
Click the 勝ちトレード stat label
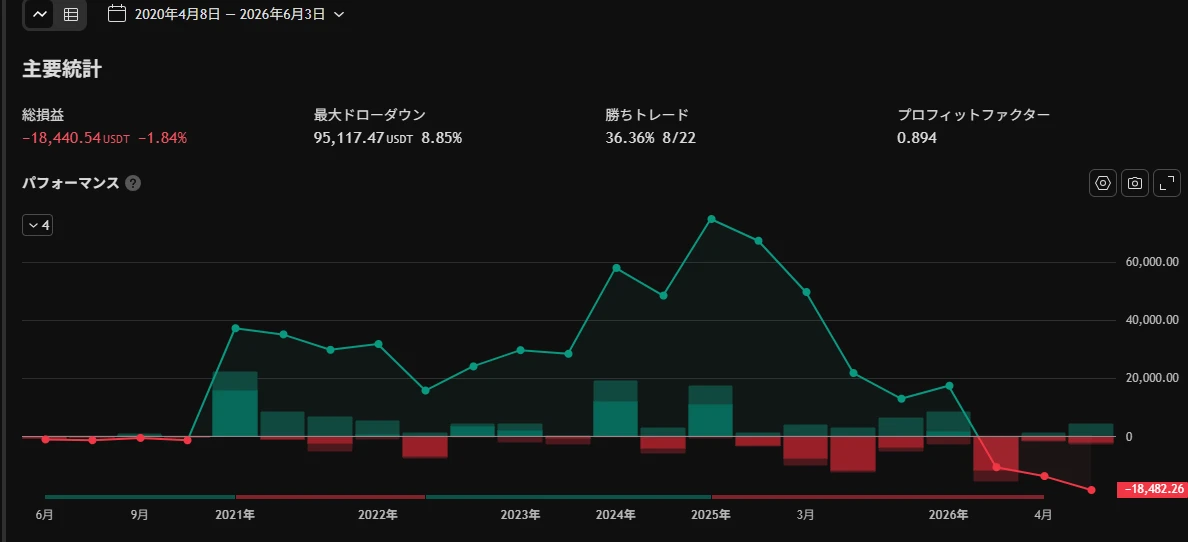(x=647, y=115)
